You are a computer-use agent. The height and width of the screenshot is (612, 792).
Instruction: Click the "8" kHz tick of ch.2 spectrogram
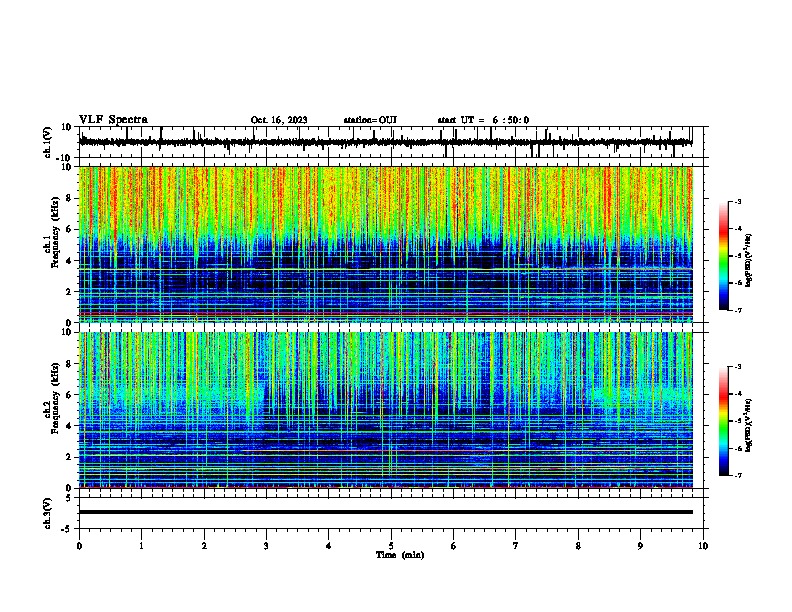pyautogui.click(x=69, y=364)
